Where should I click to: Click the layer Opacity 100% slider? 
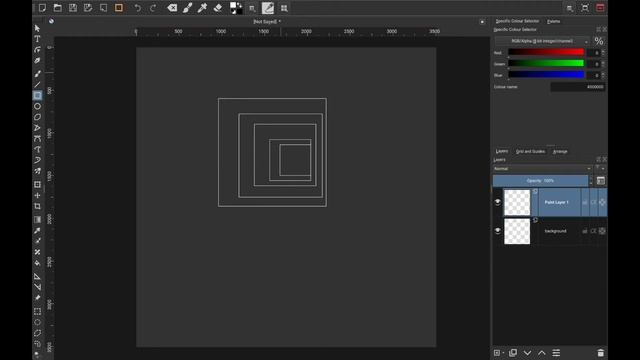[x=540, y=180]
